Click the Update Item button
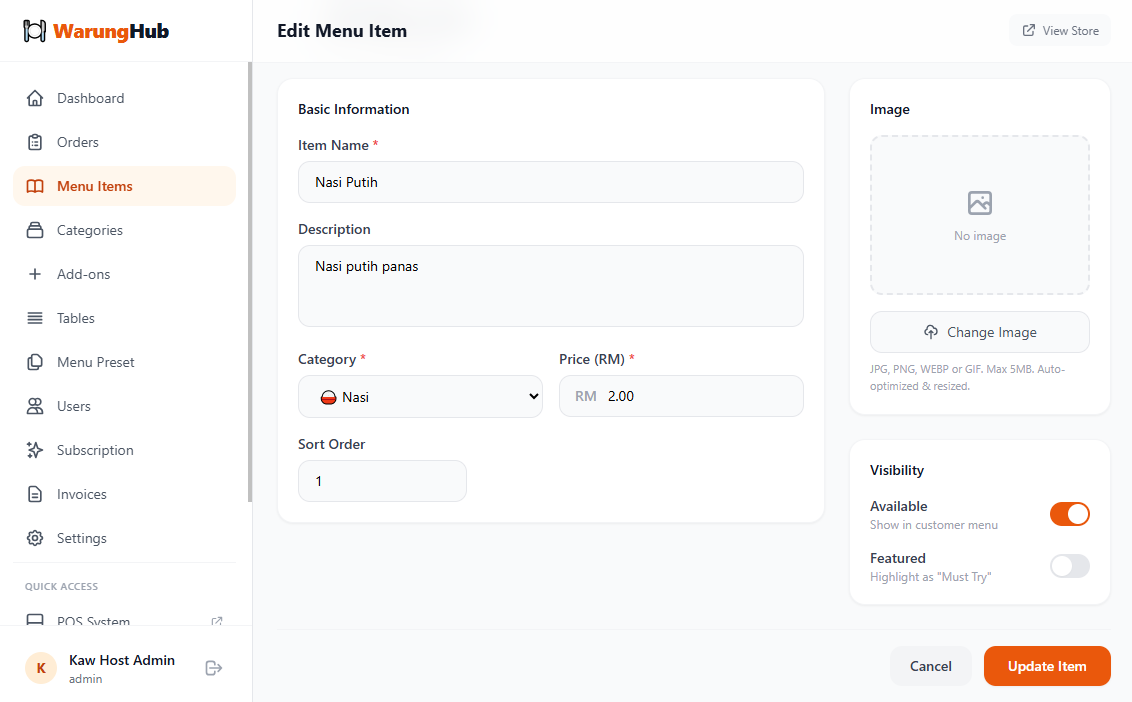The height and width of the screenshot is (702, 1132). (1046, 666)
